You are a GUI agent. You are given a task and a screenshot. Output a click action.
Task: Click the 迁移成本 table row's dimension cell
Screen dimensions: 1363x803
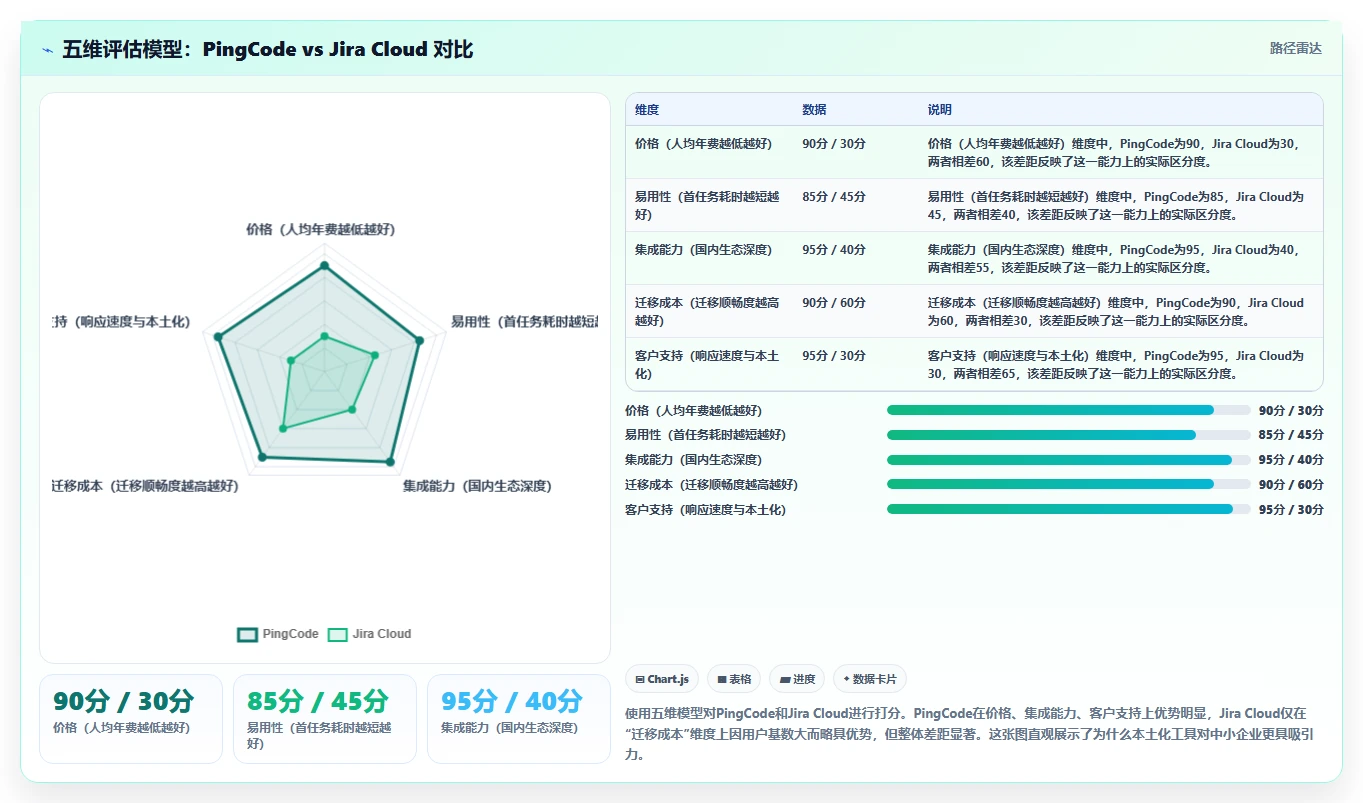coord(707,311)
